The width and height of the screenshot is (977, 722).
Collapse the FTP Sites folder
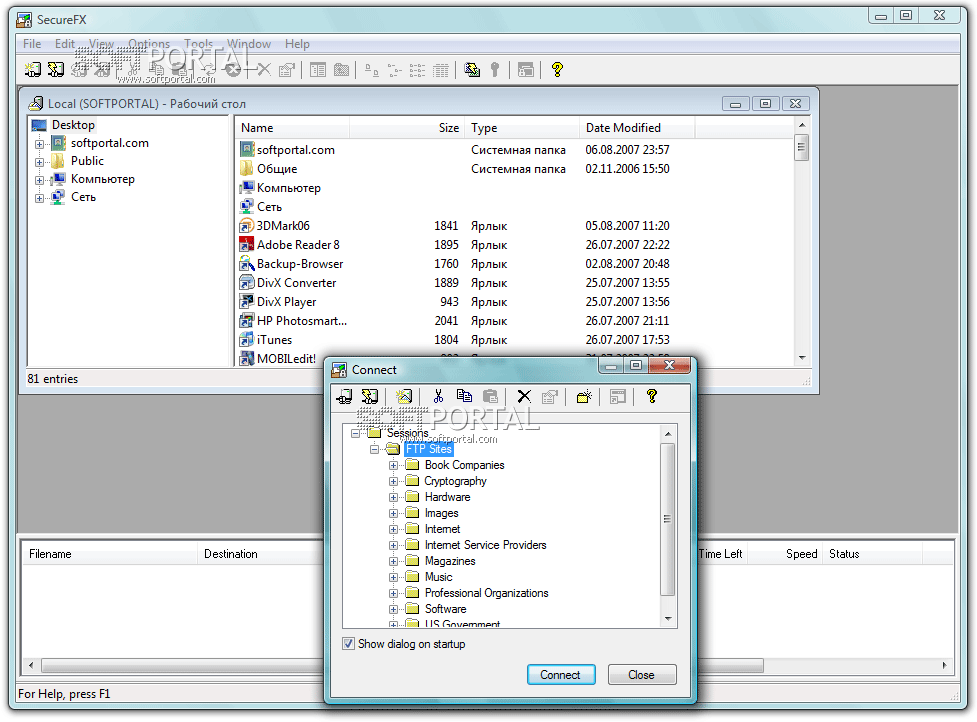tap(374, 449)
